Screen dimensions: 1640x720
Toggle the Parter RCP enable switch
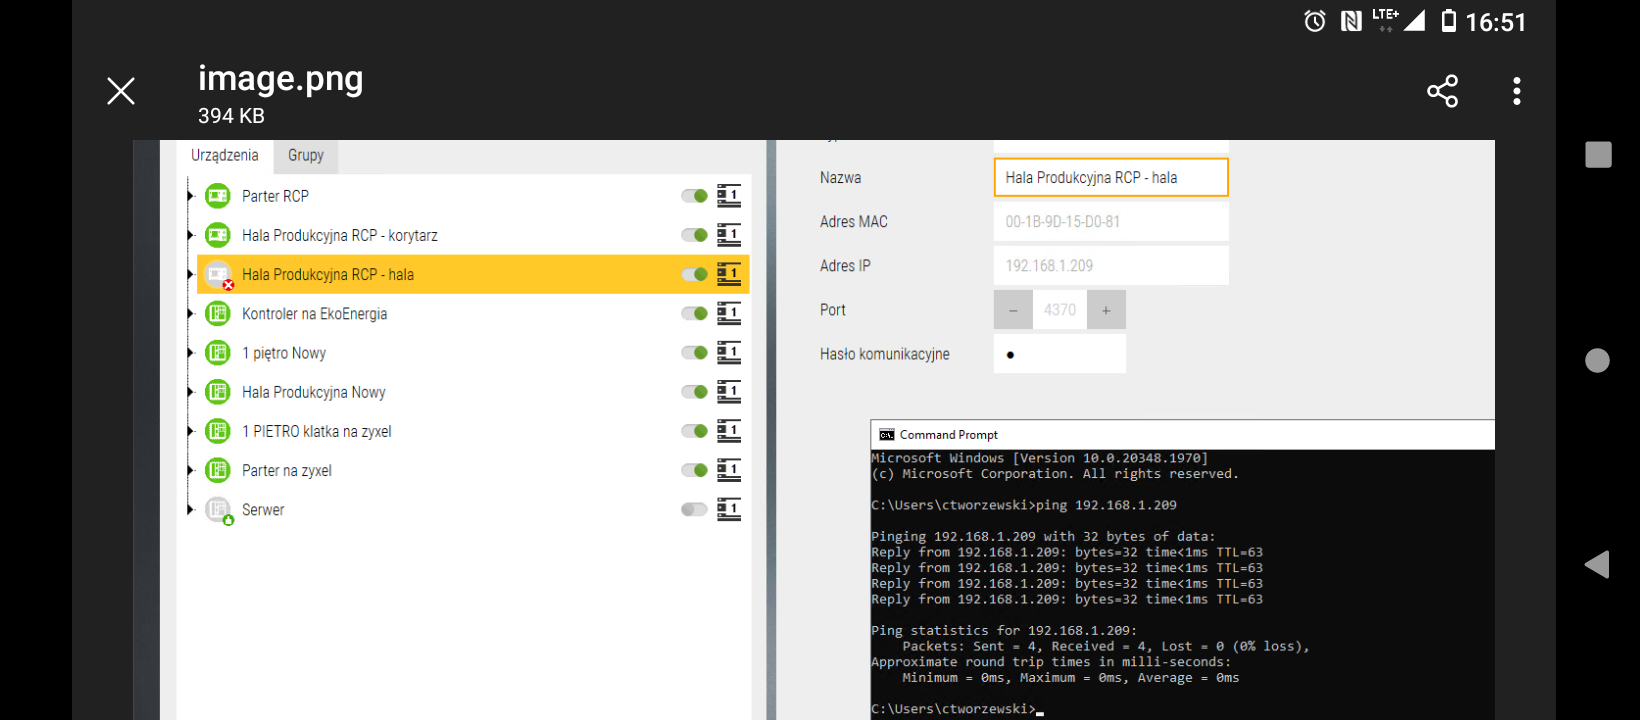695,196
